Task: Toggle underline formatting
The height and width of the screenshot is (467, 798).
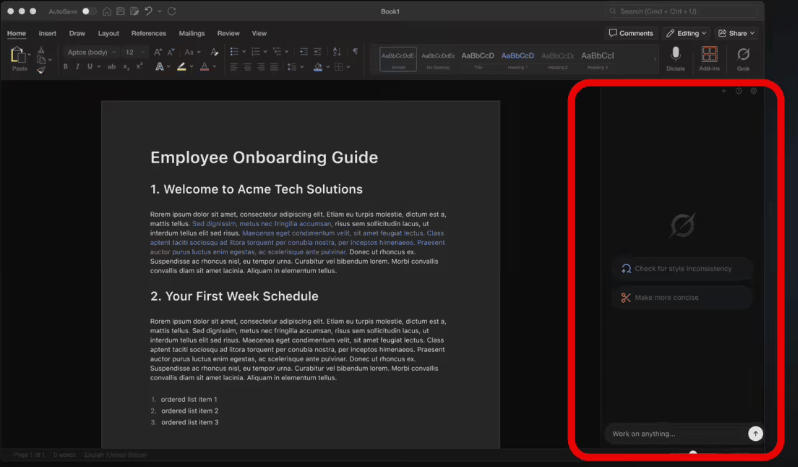Action: tap(90, 67)
